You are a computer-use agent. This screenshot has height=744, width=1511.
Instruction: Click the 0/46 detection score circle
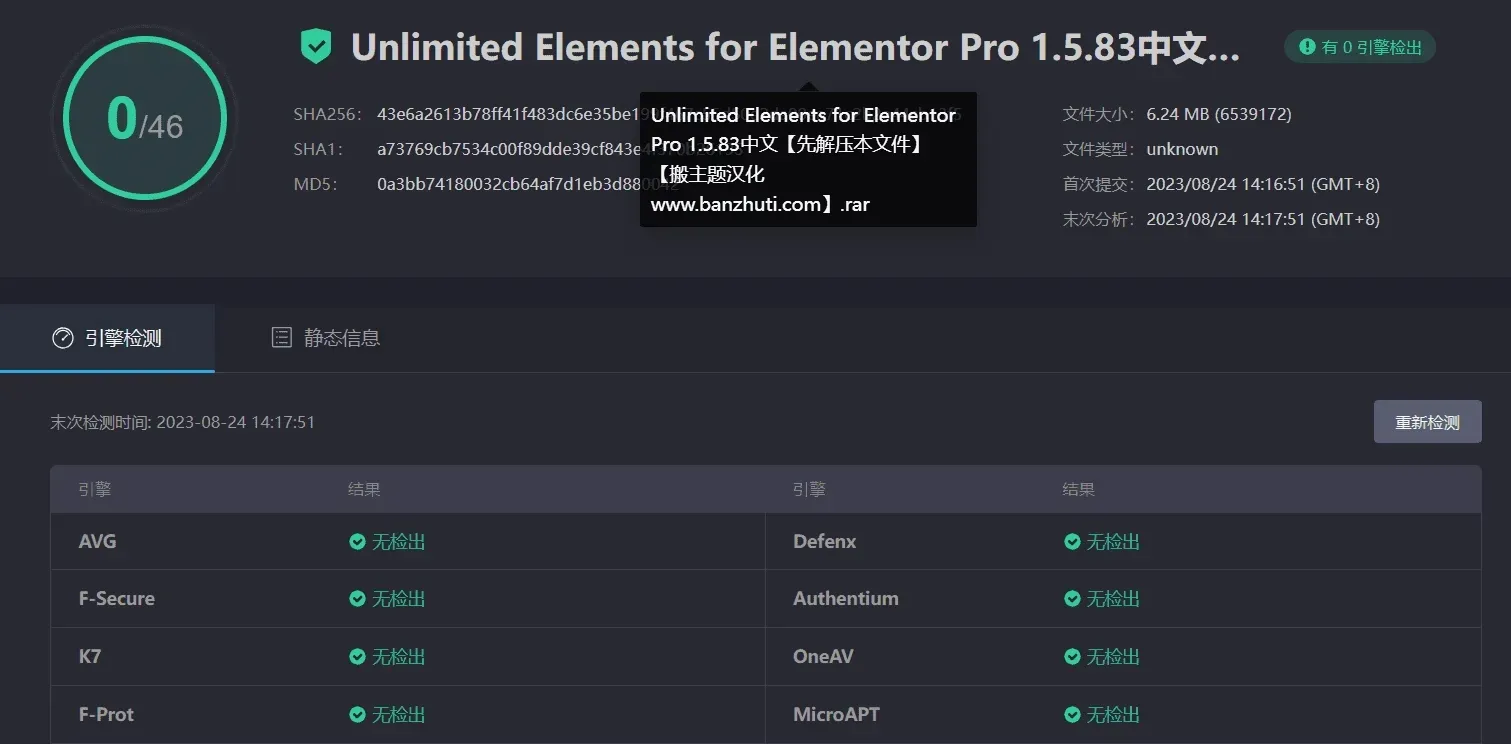tap(145, 119)
